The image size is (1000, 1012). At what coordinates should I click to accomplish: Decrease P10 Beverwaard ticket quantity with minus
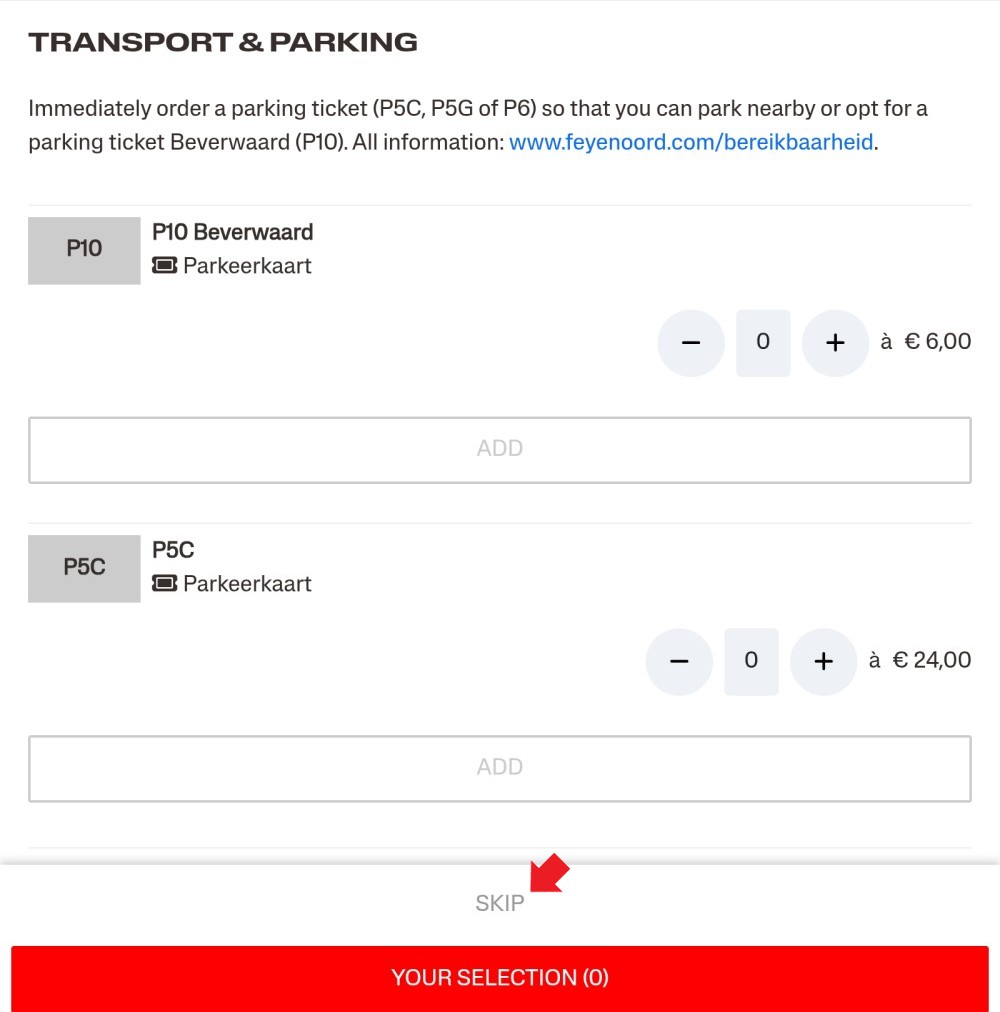pos(691,343)
